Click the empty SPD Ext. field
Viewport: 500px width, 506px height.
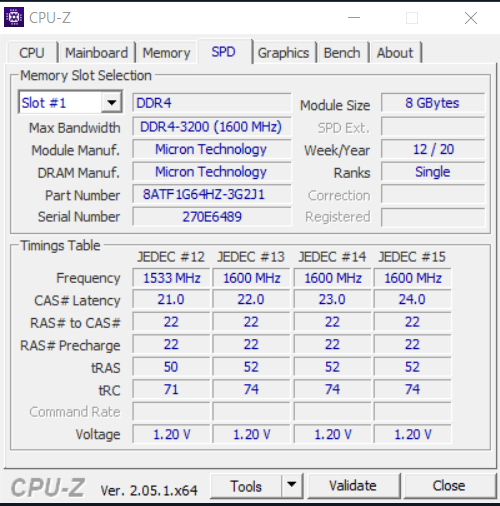(x=433, y=126)
